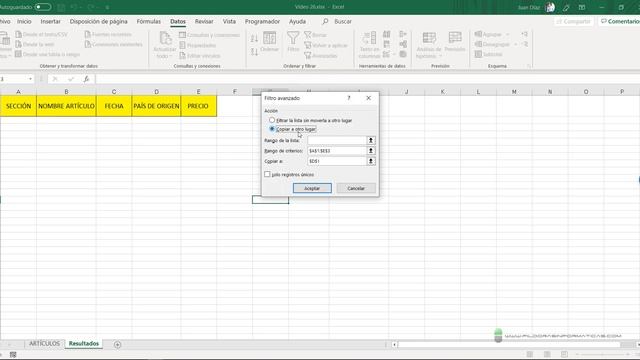Click the Compartir button
The width and height of the screenshot is (640, 360).
tap(573, 21)
